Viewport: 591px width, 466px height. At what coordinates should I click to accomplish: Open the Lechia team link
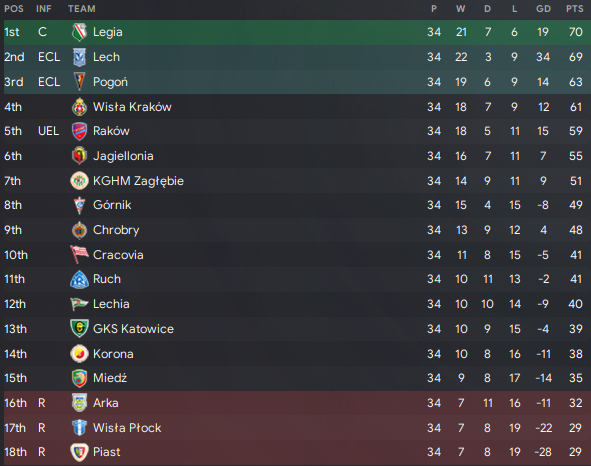coord(111,304)
